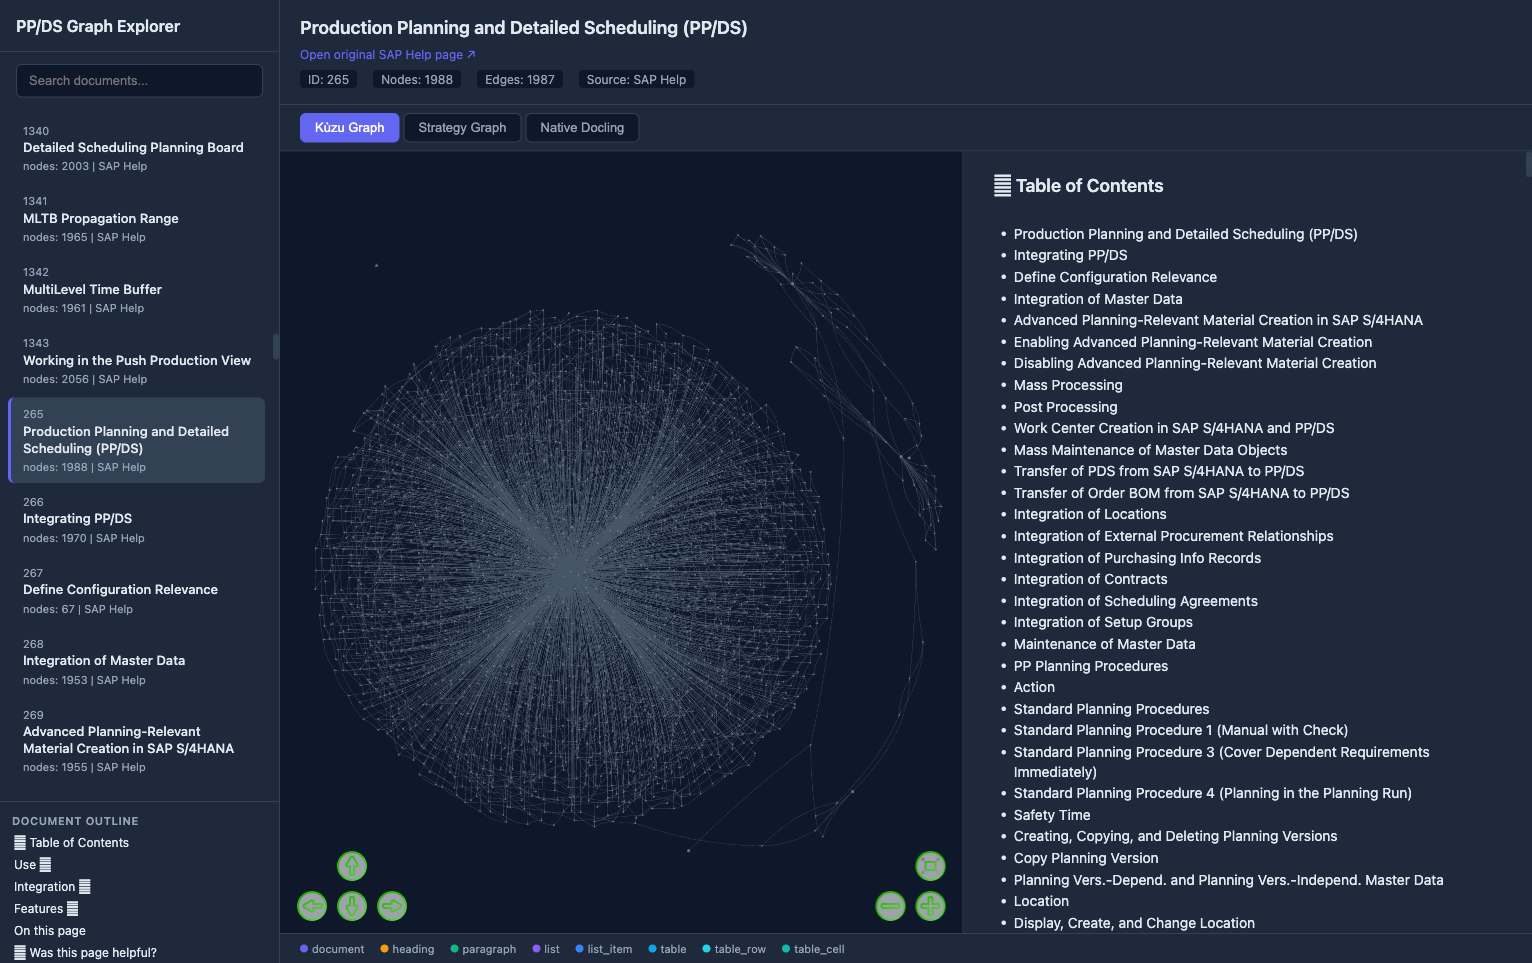Image resolution: width=1532 pixels, height=963 pixels.
Task: Pan graph down with arrow icon
Action: tap(352, 906)
